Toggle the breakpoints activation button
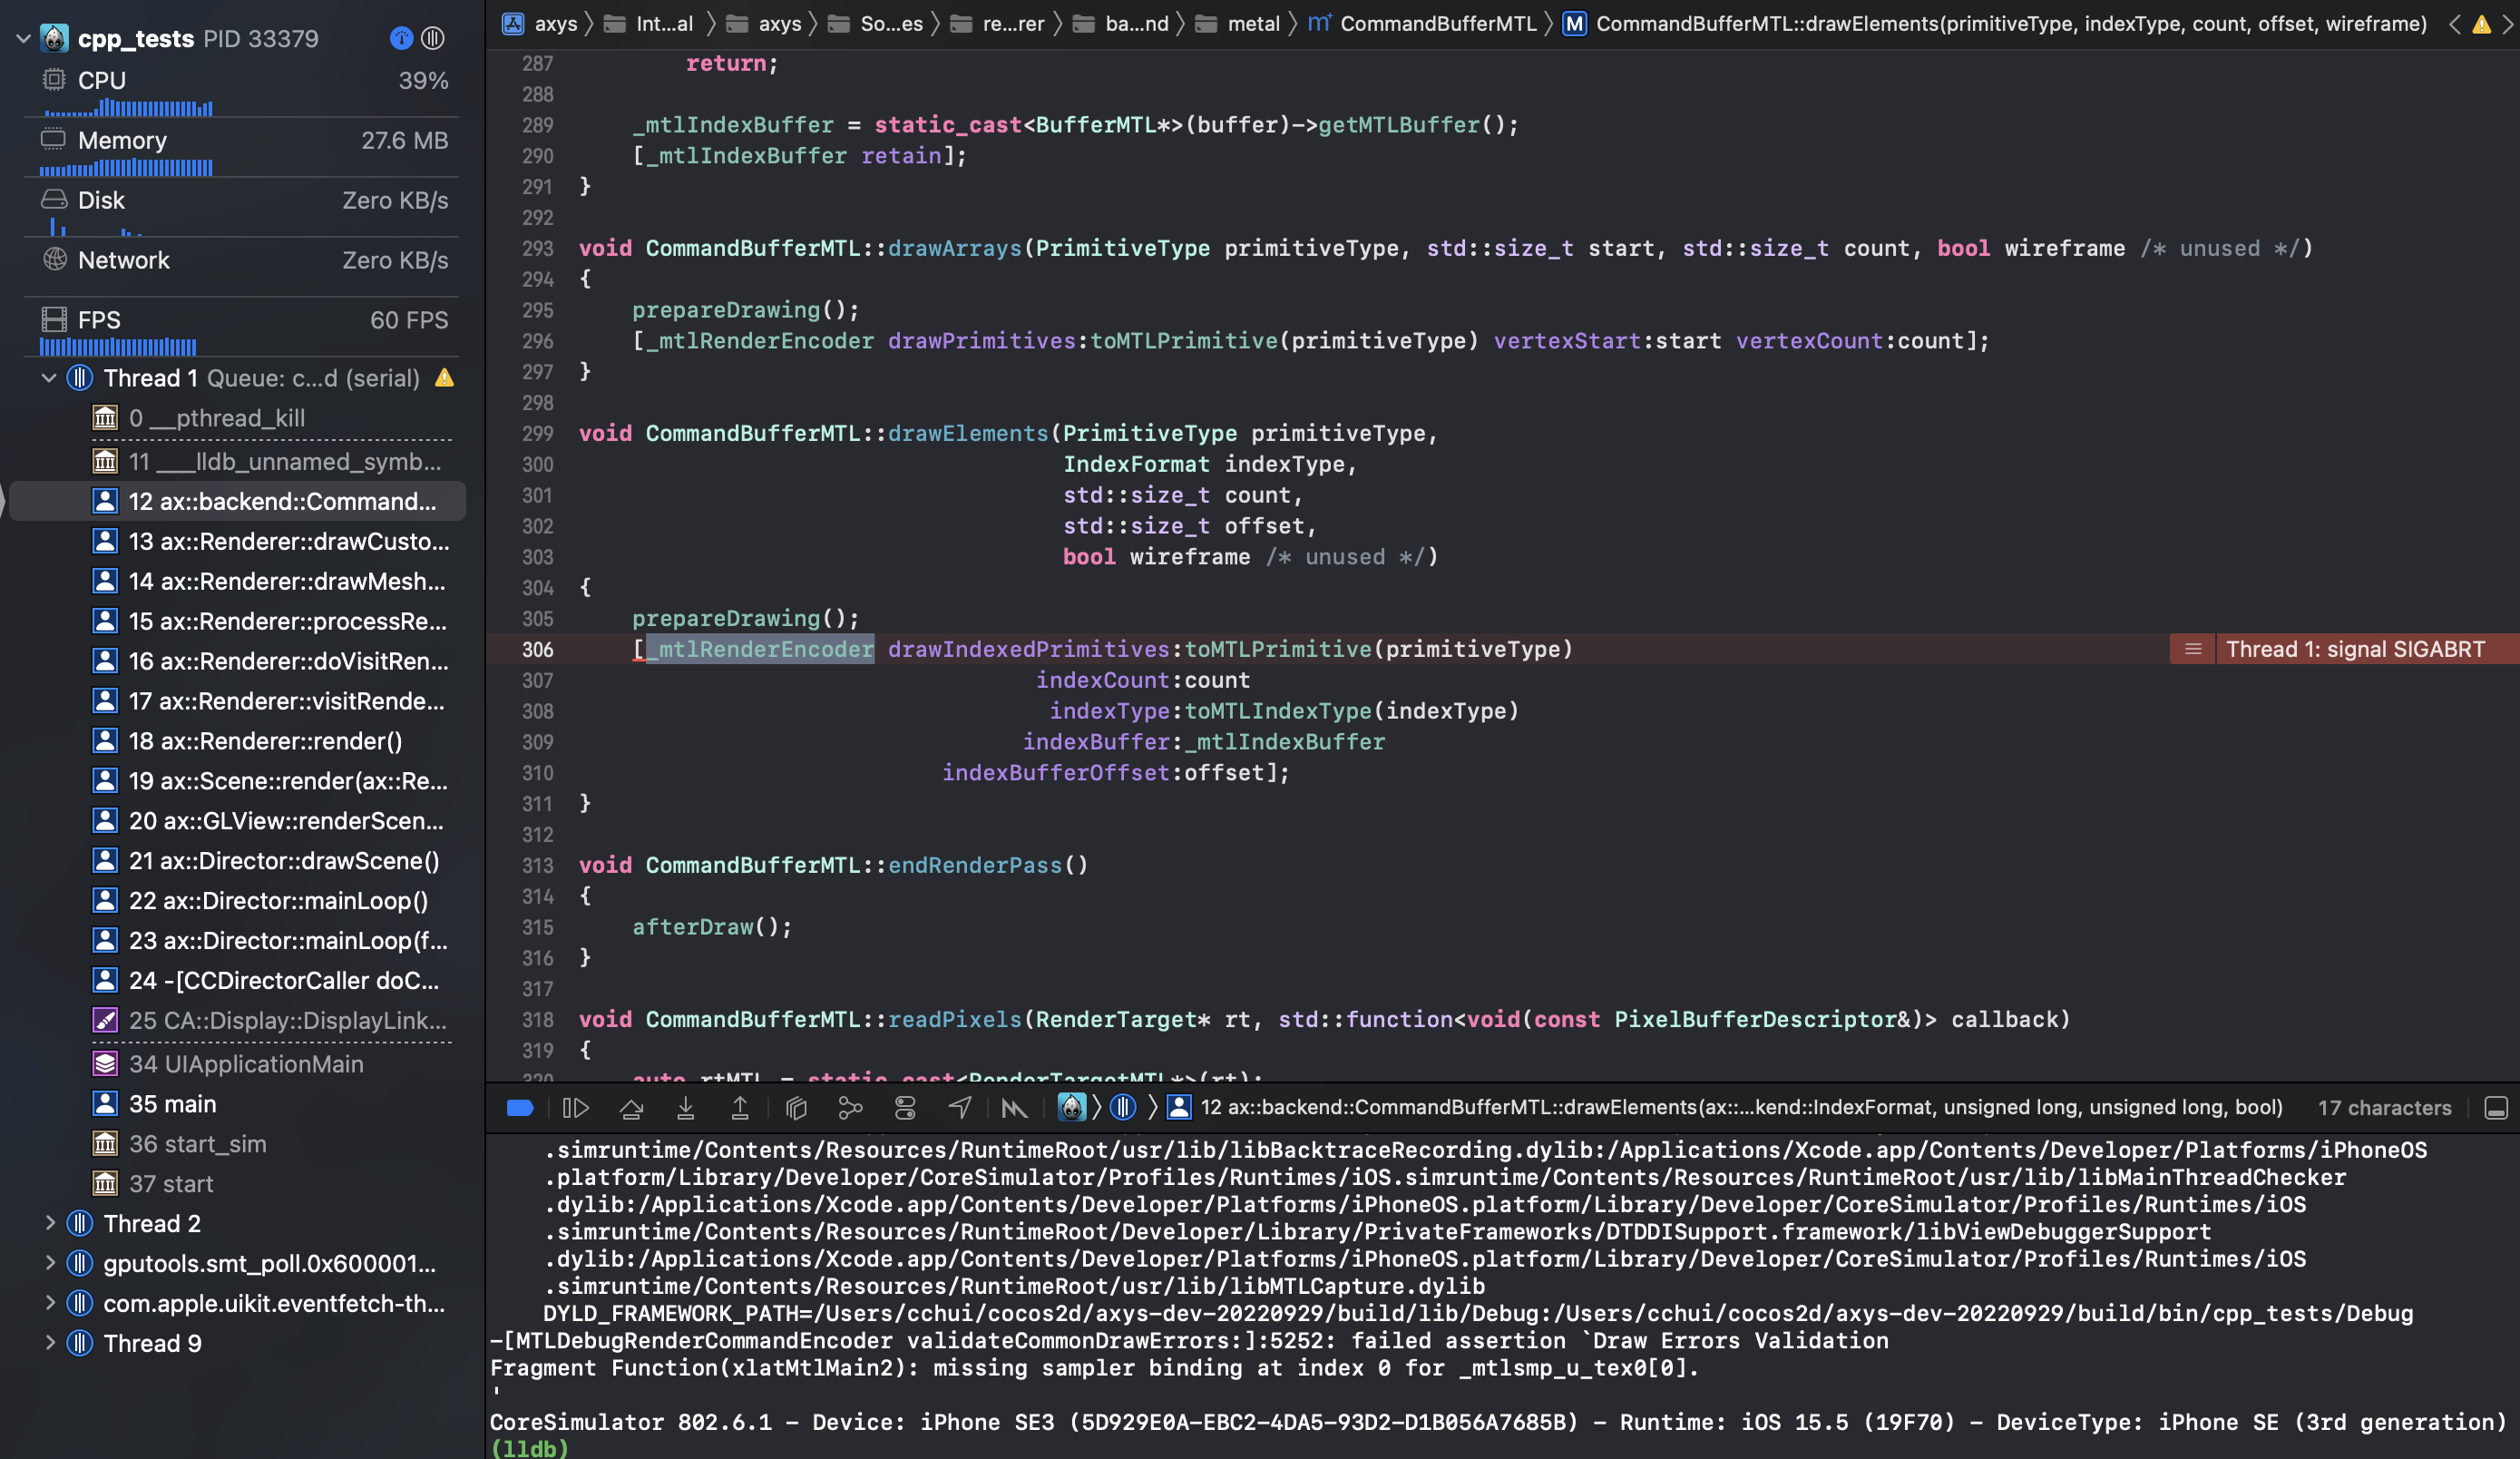 (x=519, y=1108)
